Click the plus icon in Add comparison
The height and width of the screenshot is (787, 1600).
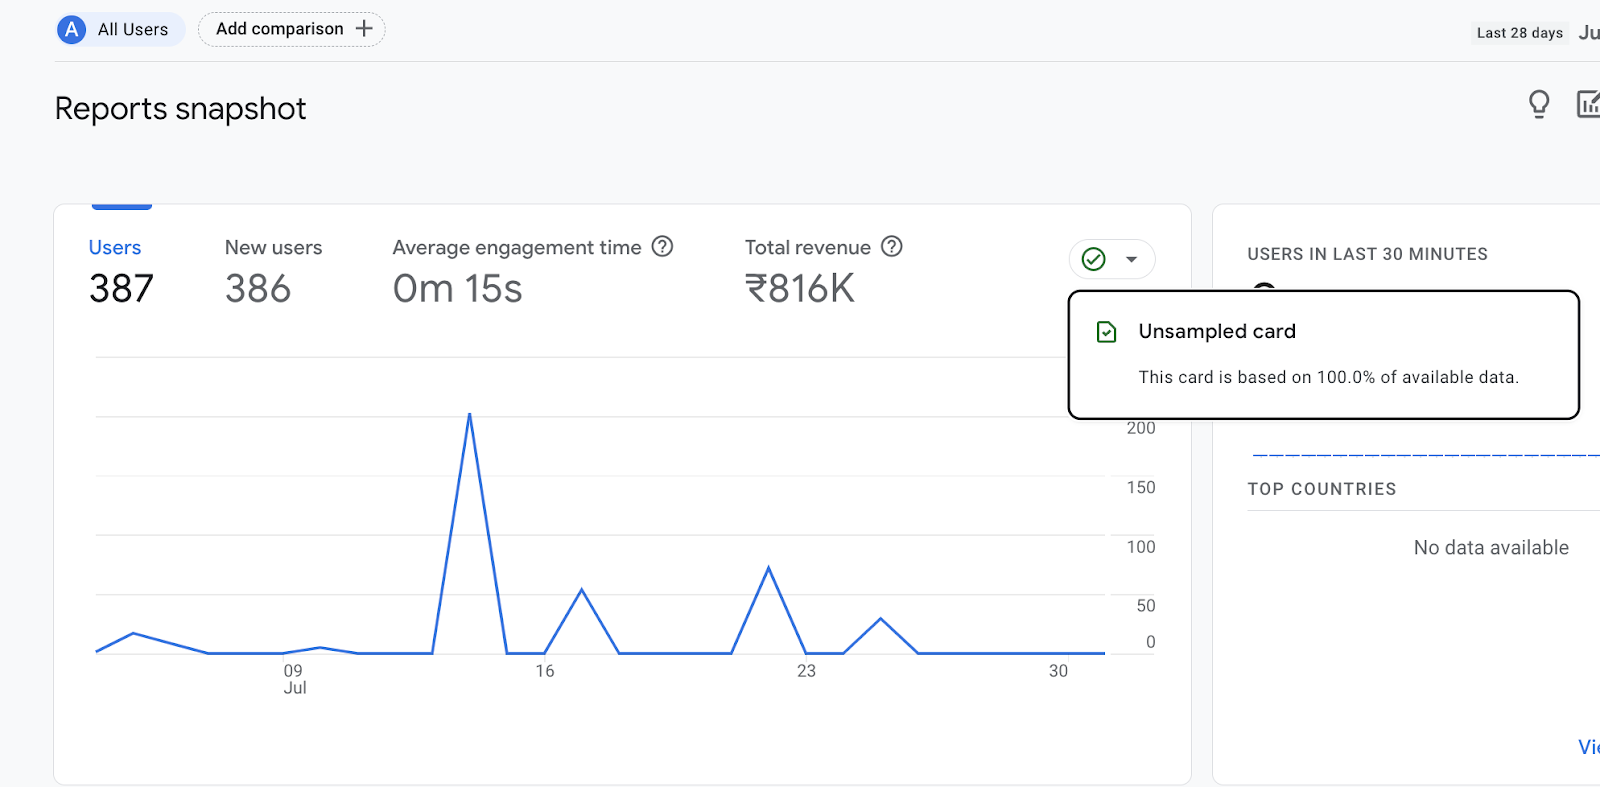(x=364, y=29)
